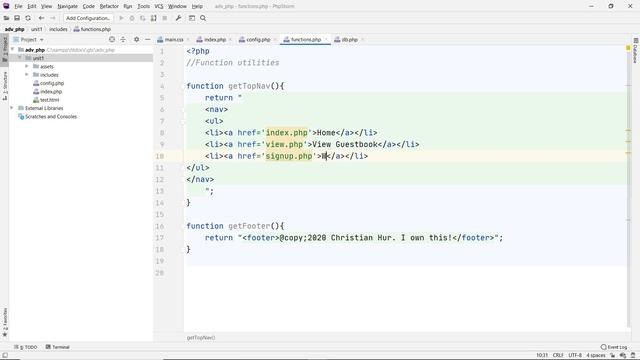
Task: Open the 4 spaces indent selector
Action: (x=596, y=355)
